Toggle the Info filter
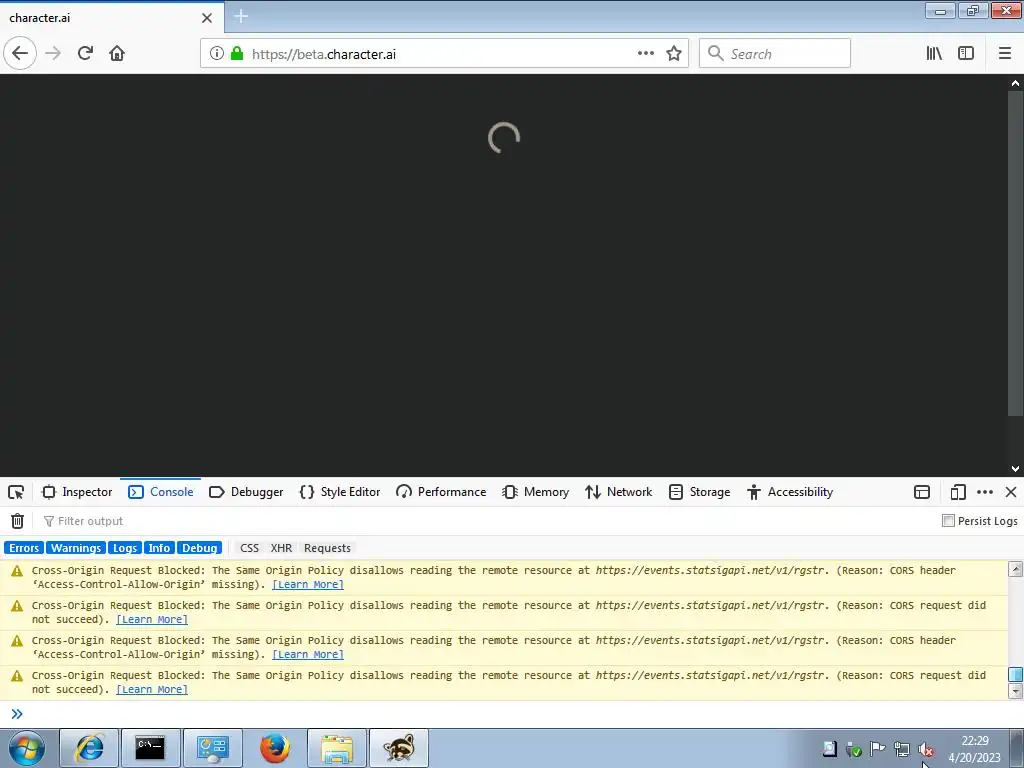1024x768 pixels. [x=159, y=548]
